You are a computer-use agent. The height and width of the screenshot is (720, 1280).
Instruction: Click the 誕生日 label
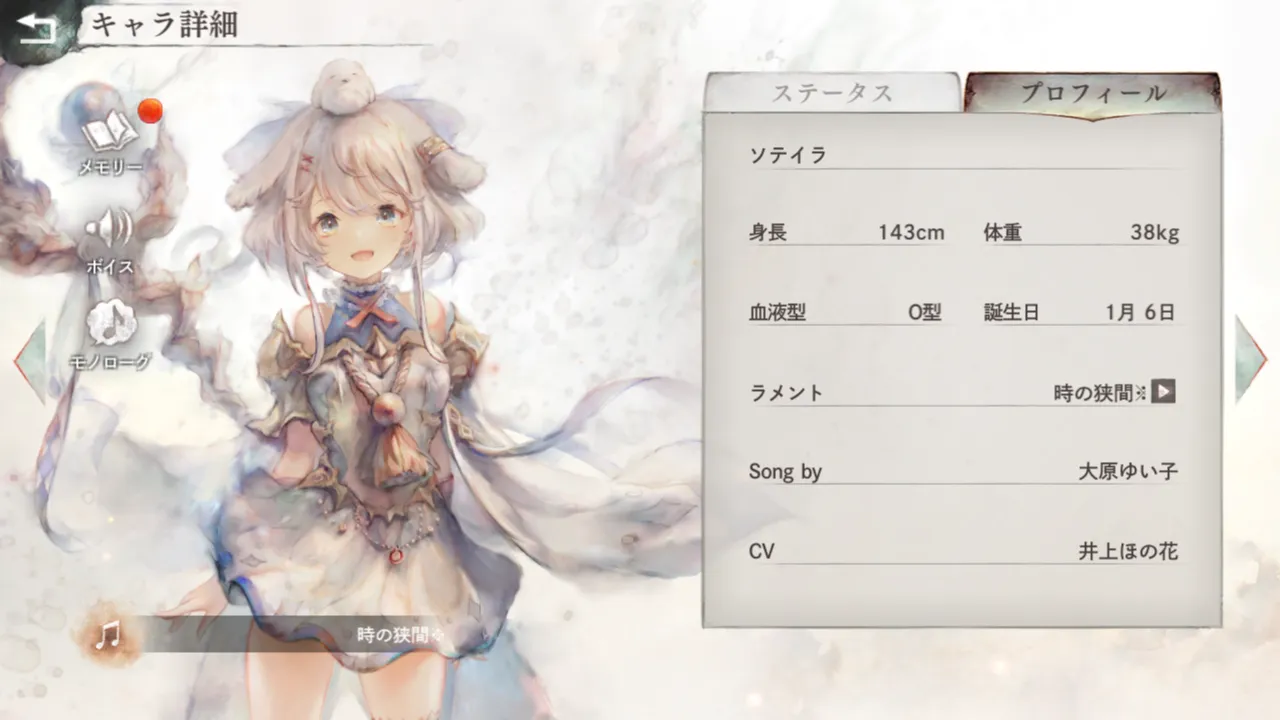point(1012,312)
